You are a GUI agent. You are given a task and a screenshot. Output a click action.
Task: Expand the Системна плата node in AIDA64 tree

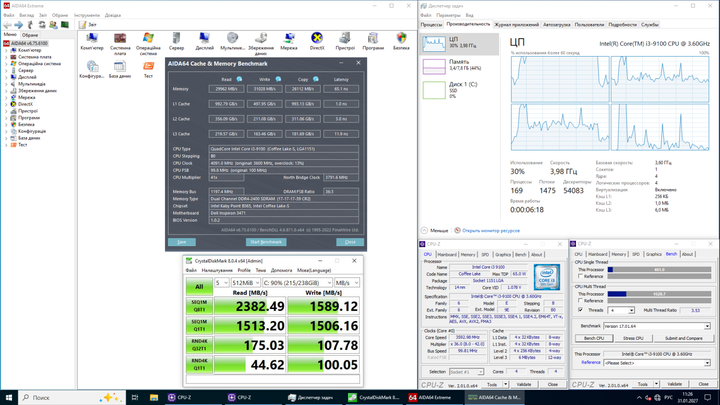pos(6,57)
